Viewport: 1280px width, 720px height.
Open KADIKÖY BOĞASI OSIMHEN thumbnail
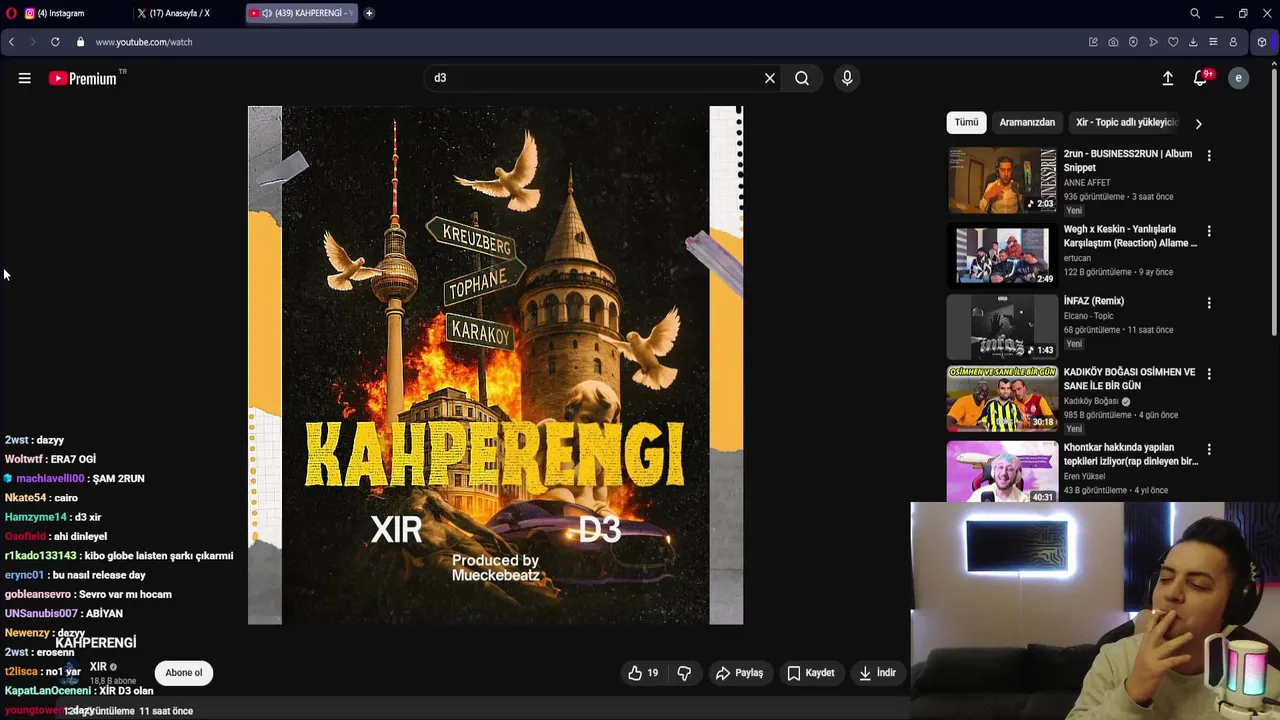(x=1002, y=398)
